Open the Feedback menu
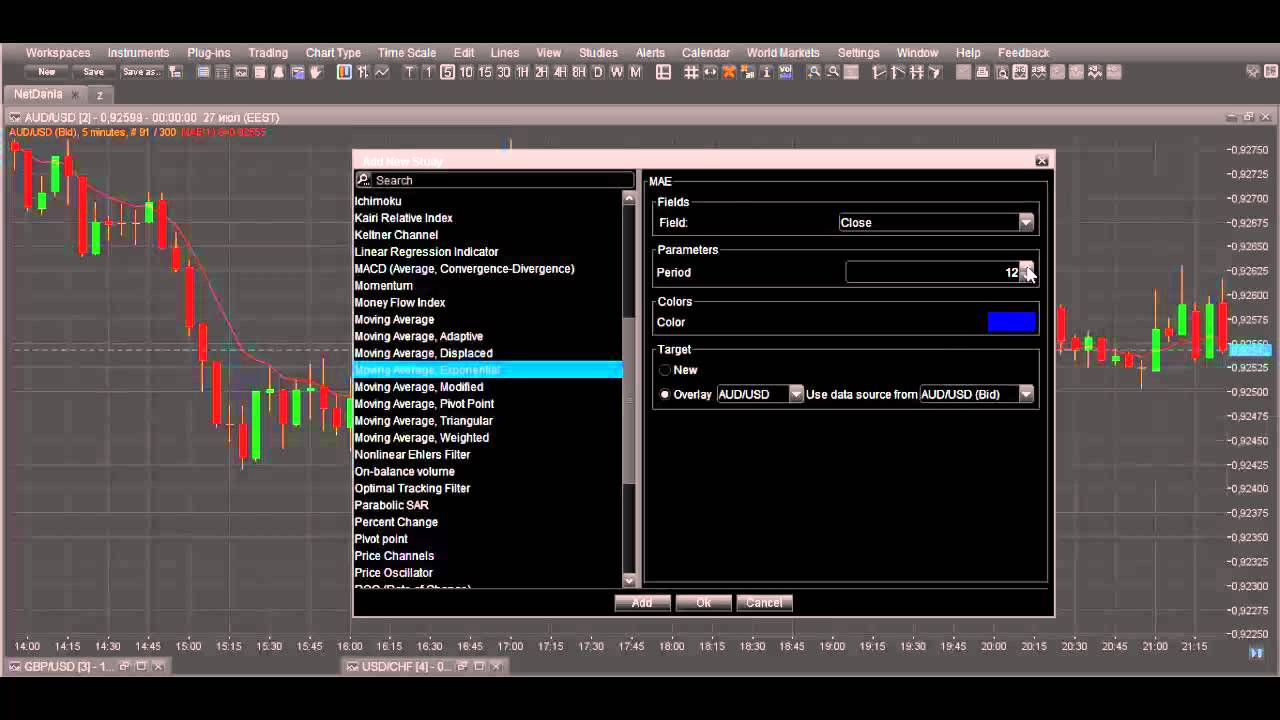Screen dimensions: 1280x720 point(1023,53)
